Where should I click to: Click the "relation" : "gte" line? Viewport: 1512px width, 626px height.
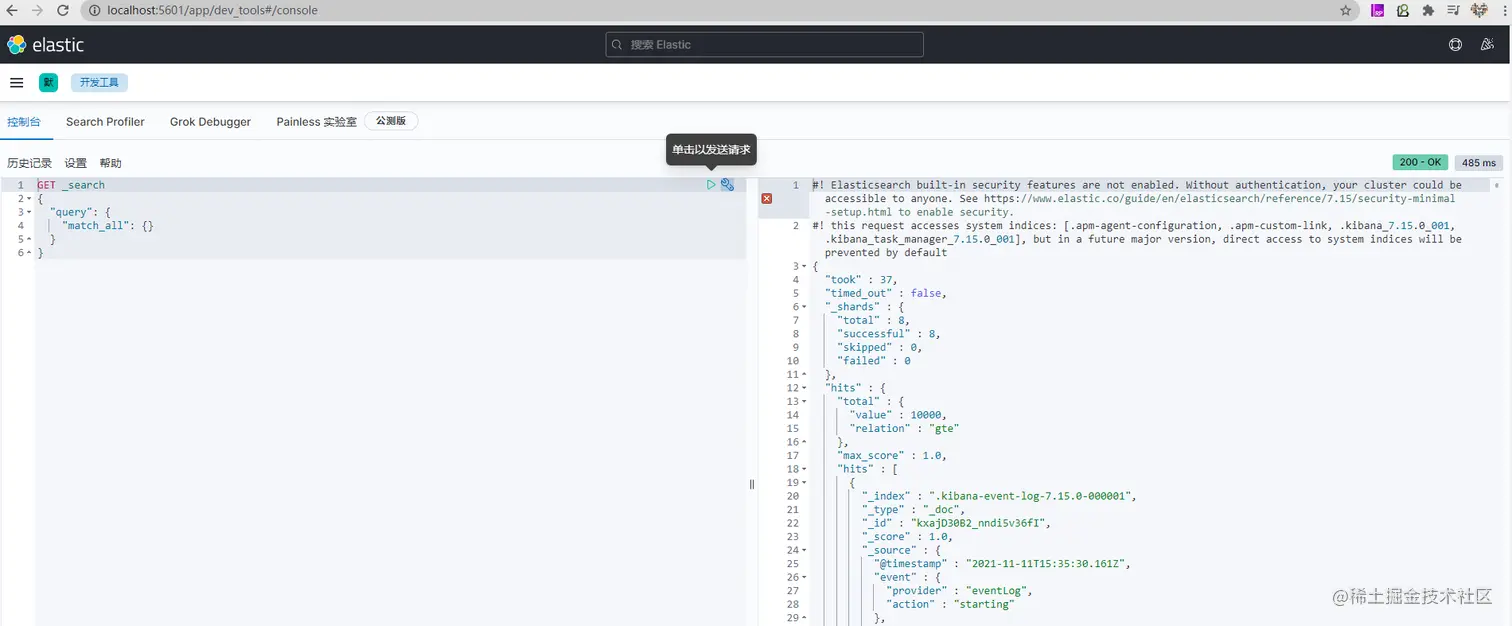pos(904,428)
